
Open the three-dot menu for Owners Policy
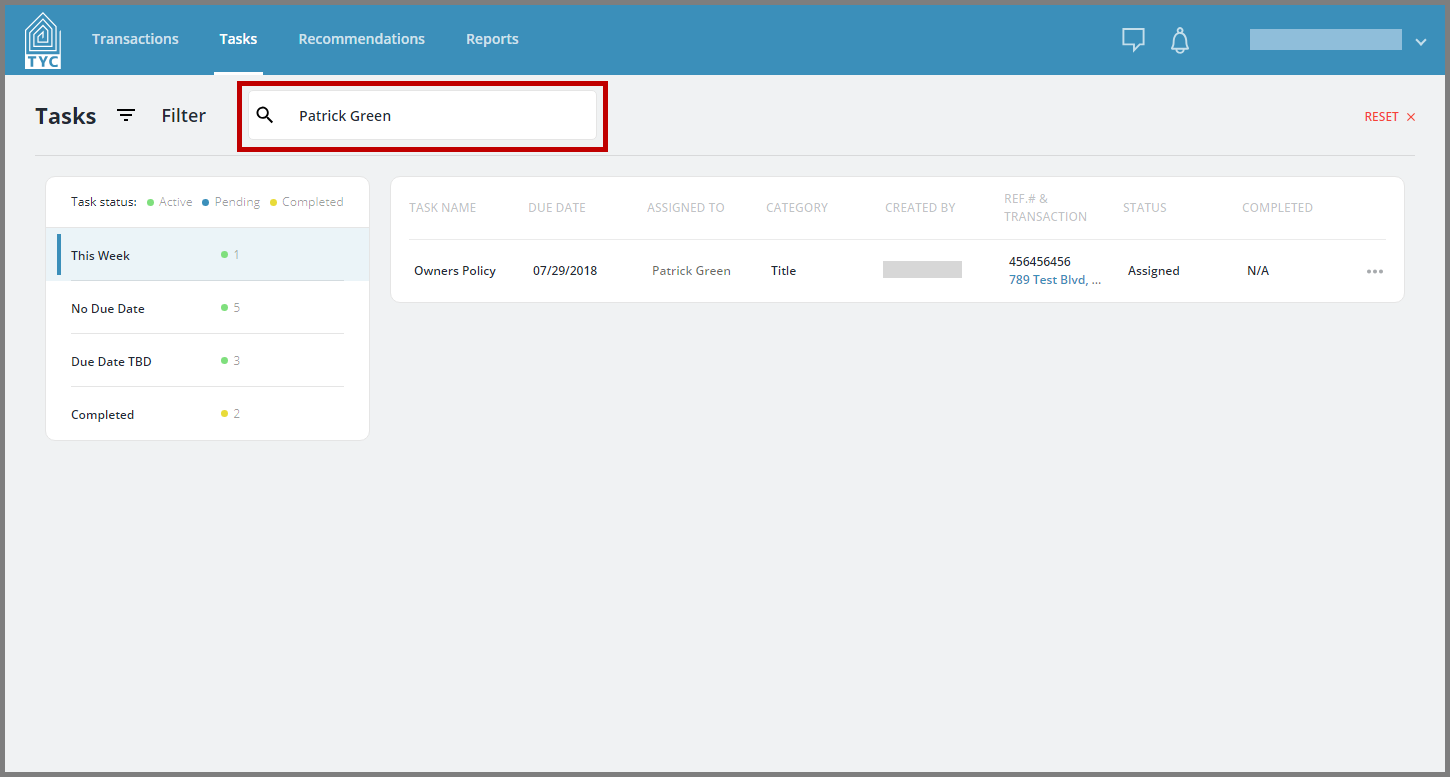coord(1375,271)
